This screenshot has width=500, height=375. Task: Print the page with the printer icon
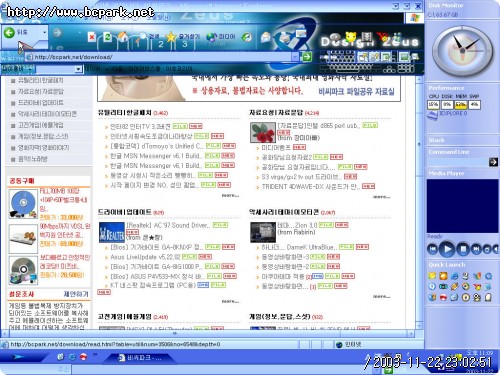click(x=284, y=38)
